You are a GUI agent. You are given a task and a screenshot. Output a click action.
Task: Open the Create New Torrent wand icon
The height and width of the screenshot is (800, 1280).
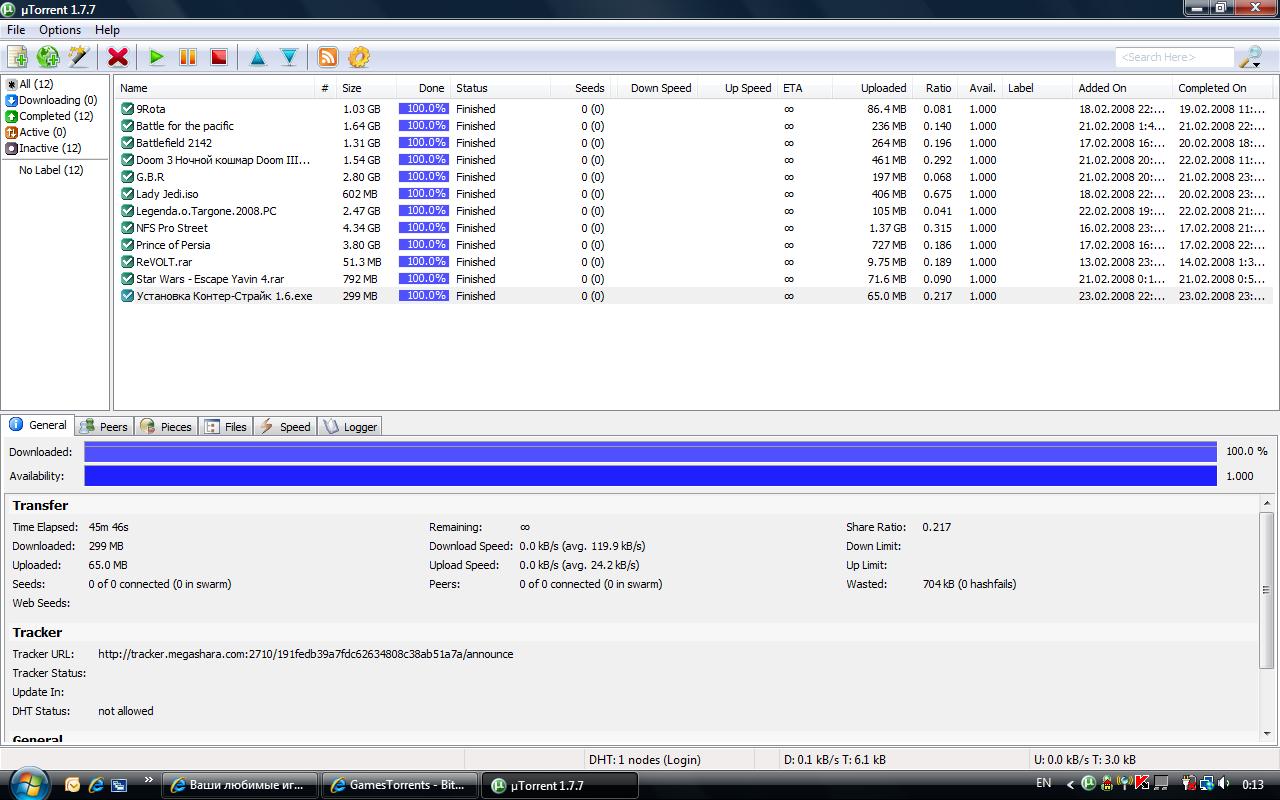[79, 57]
